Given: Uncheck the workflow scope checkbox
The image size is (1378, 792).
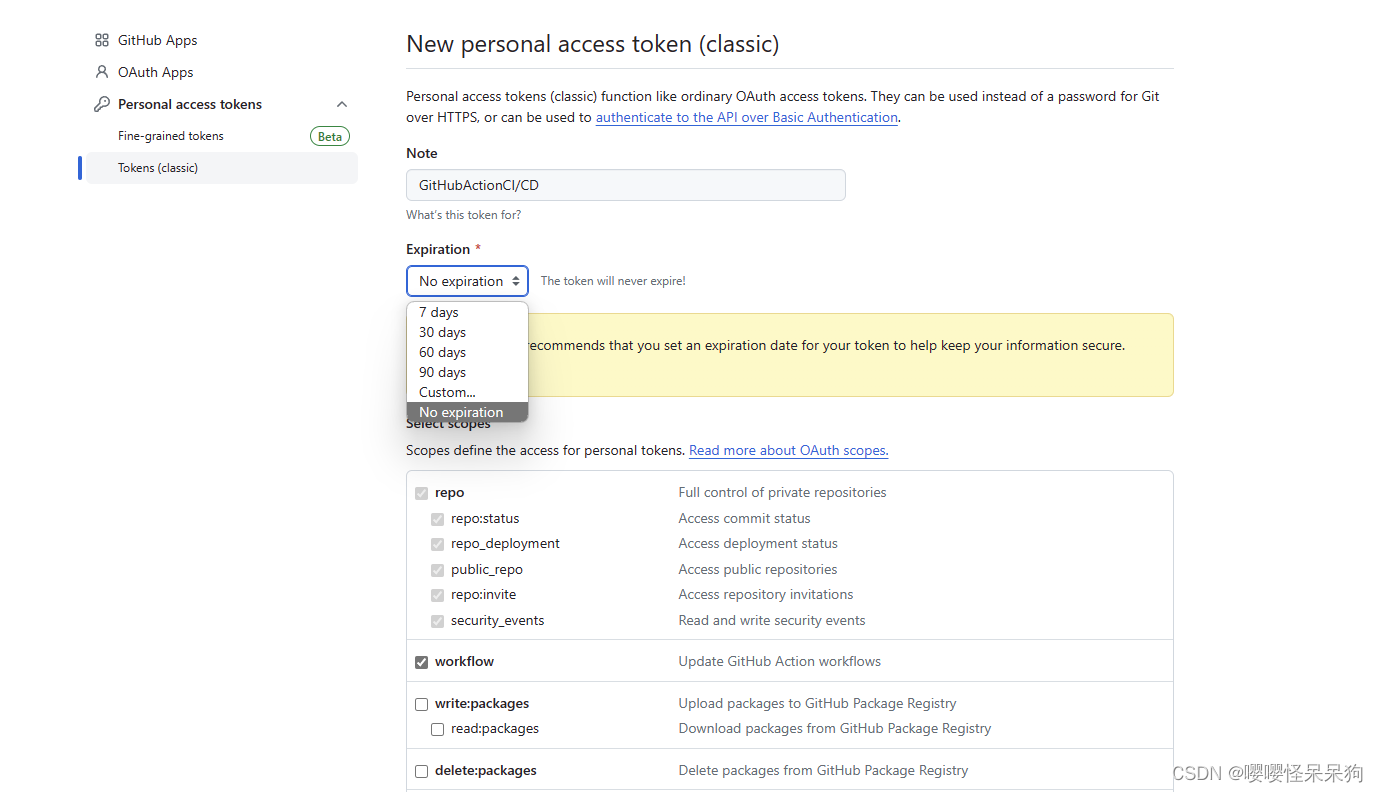Looking at the screenshot, I should 421,662.
